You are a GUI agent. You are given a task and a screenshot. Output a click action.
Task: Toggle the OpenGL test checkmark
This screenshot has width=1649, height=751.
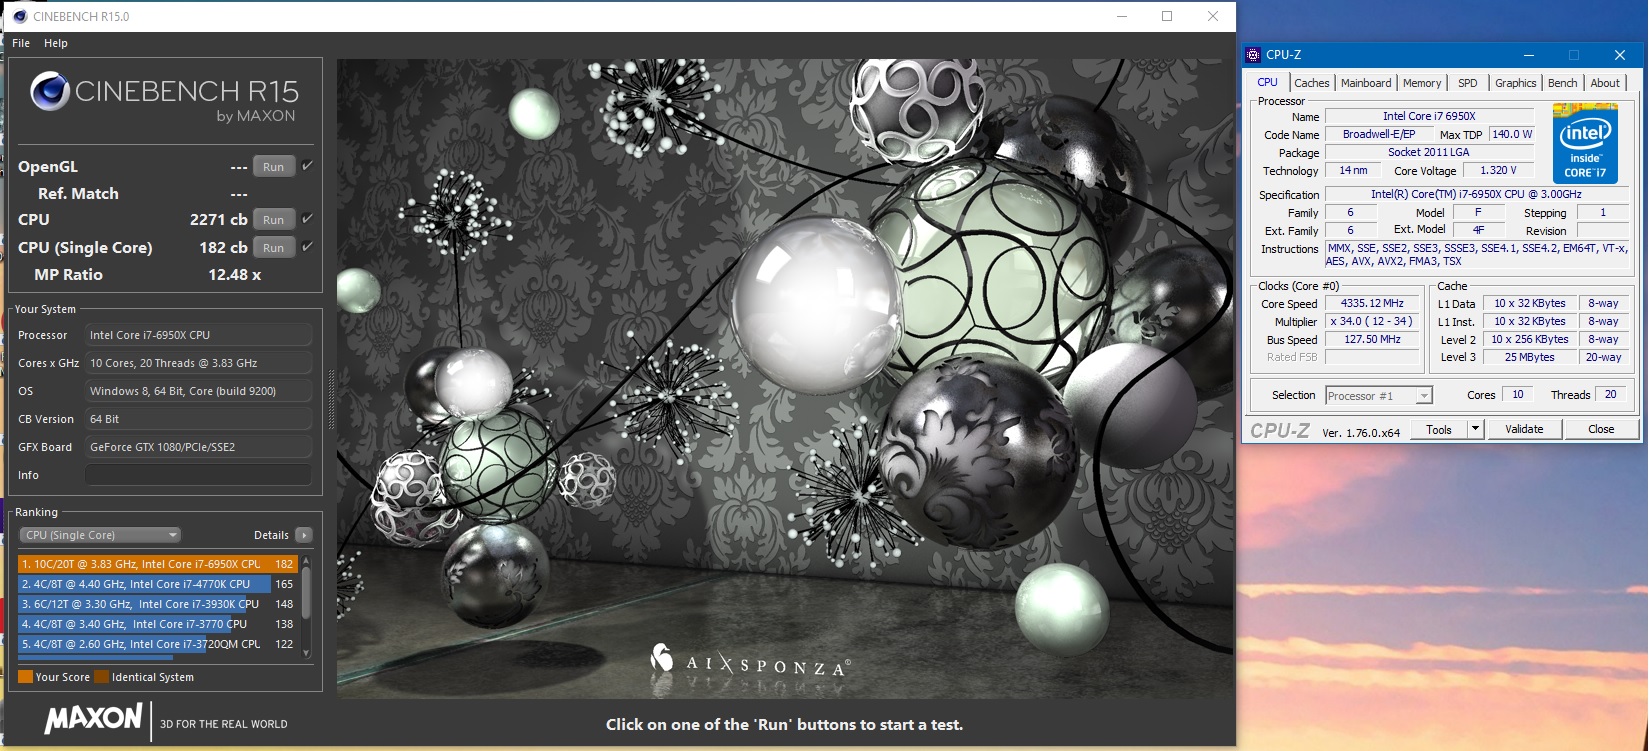click(307, 166)
